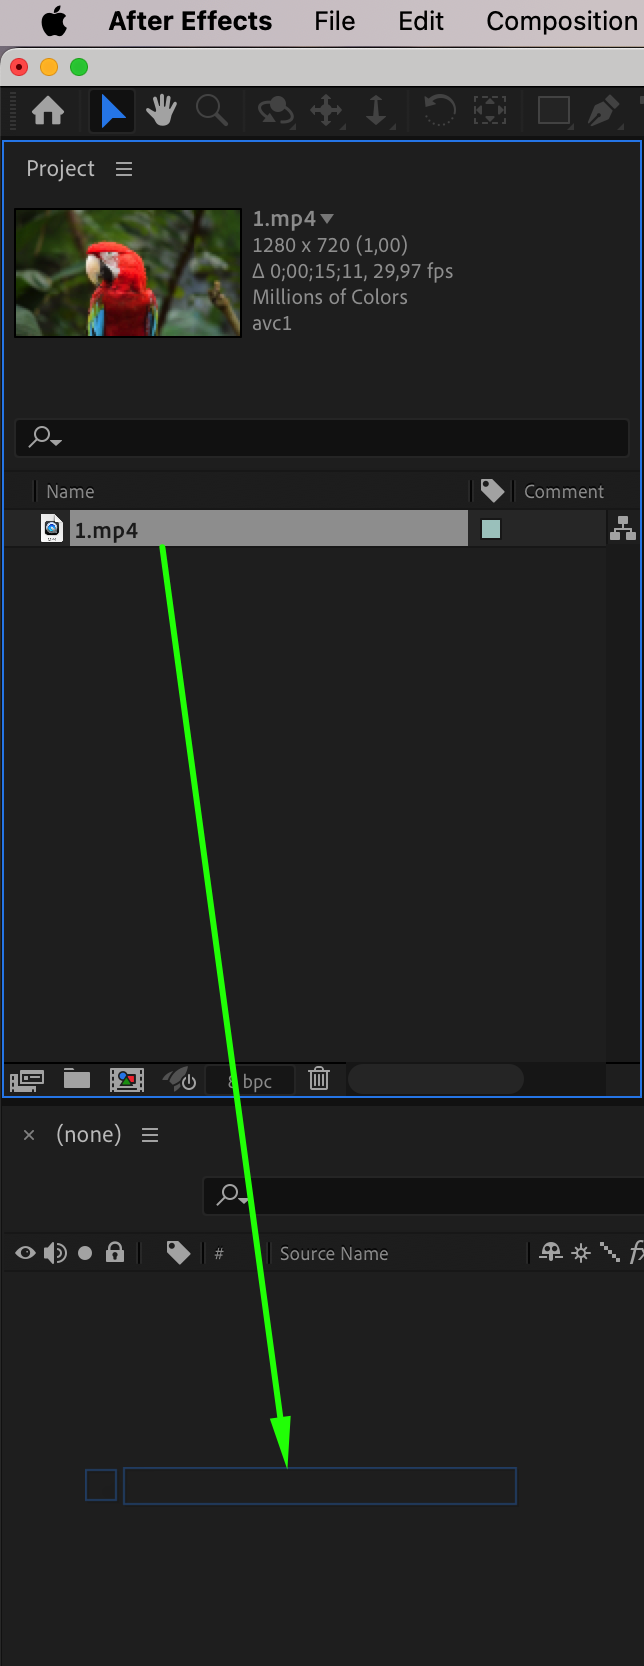Toggle the audio speaker column header

click(55, 1253)
